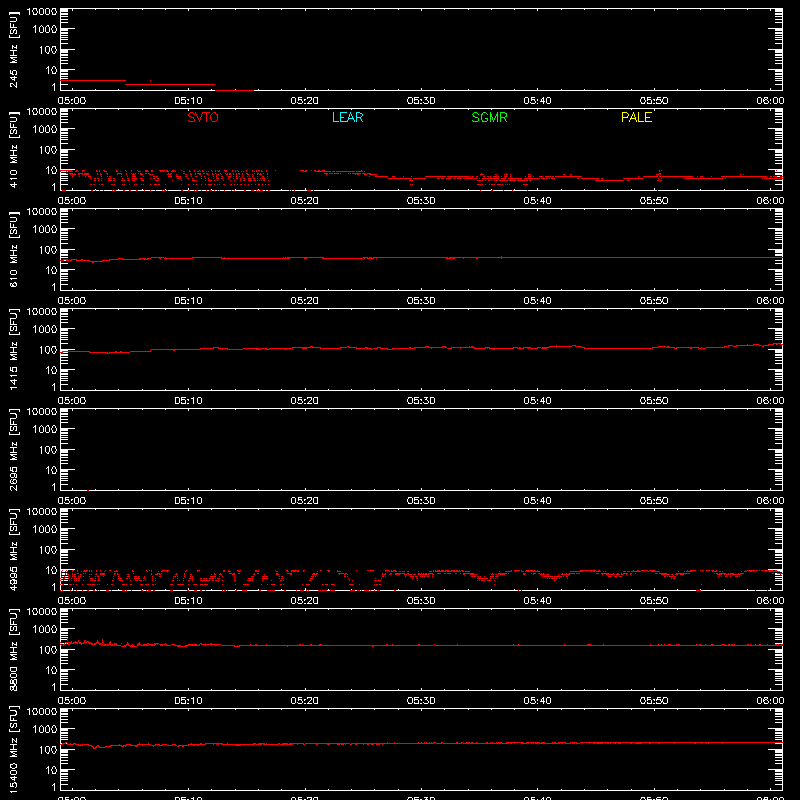This screenshot has height=800, width=800.
Task: Click the 100 tick label of the 8800 MHz plot
Action: [x=48, y=650]
